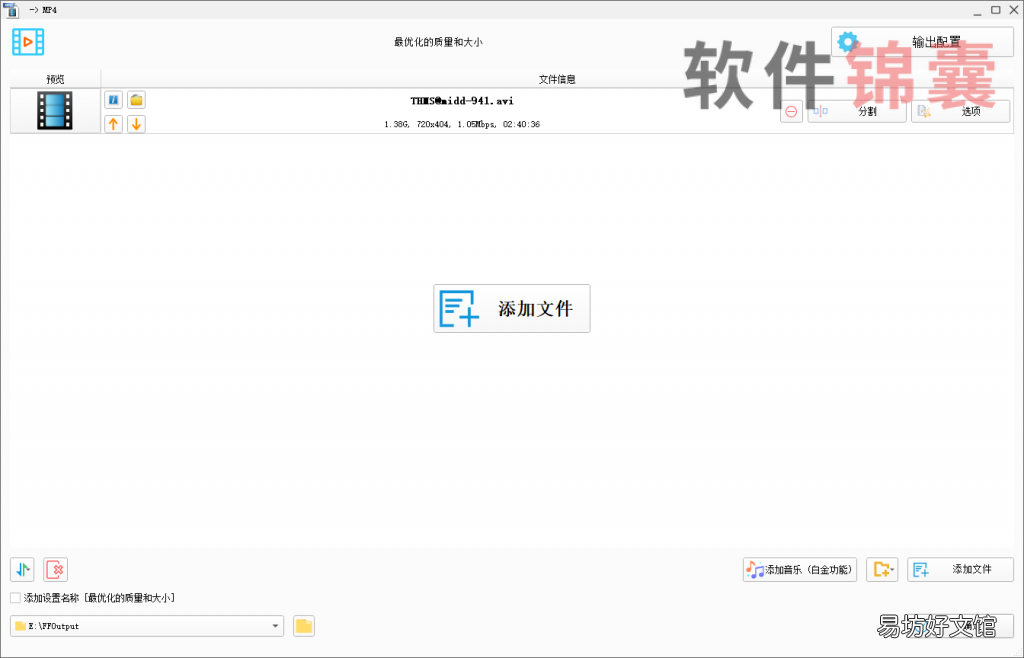Minimize the -> MP4 window
This screenshot has height=658, width=1024.
977,10
